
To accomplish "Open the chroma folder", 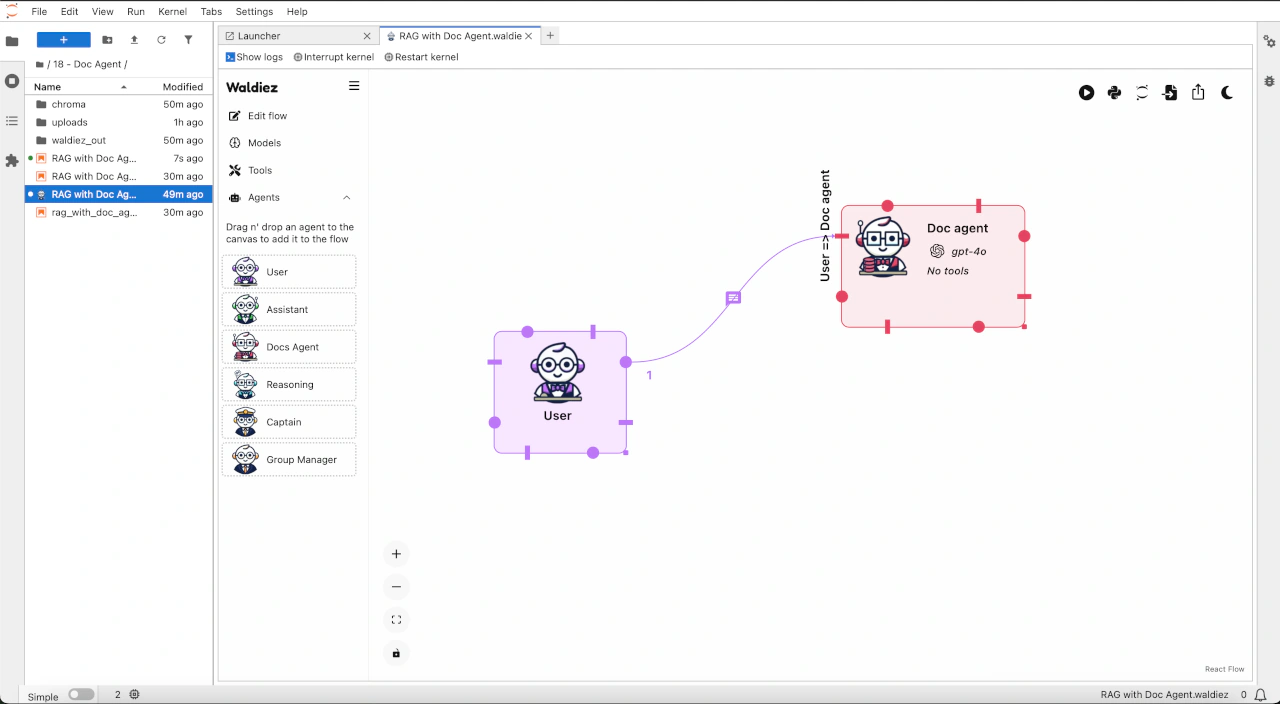I will (68, 104).
